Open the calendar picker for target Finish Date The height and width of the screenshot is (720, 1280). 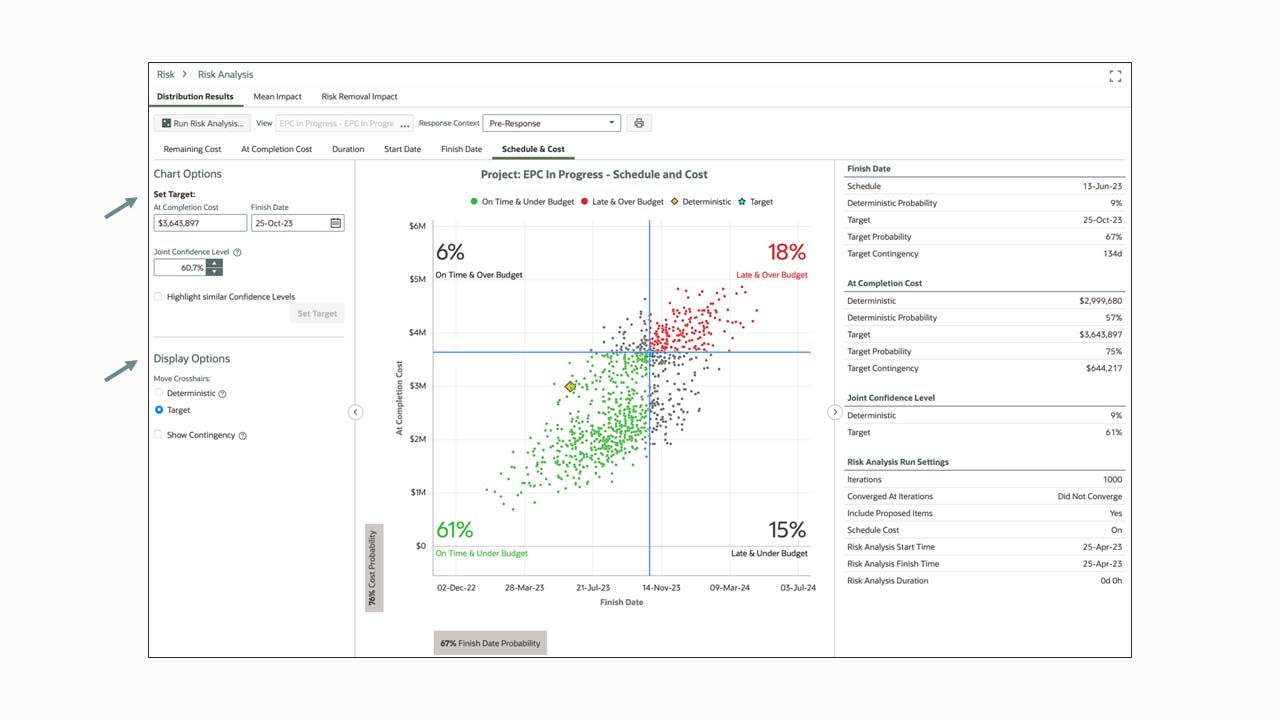pyautogui.click(x=336, y=222)
